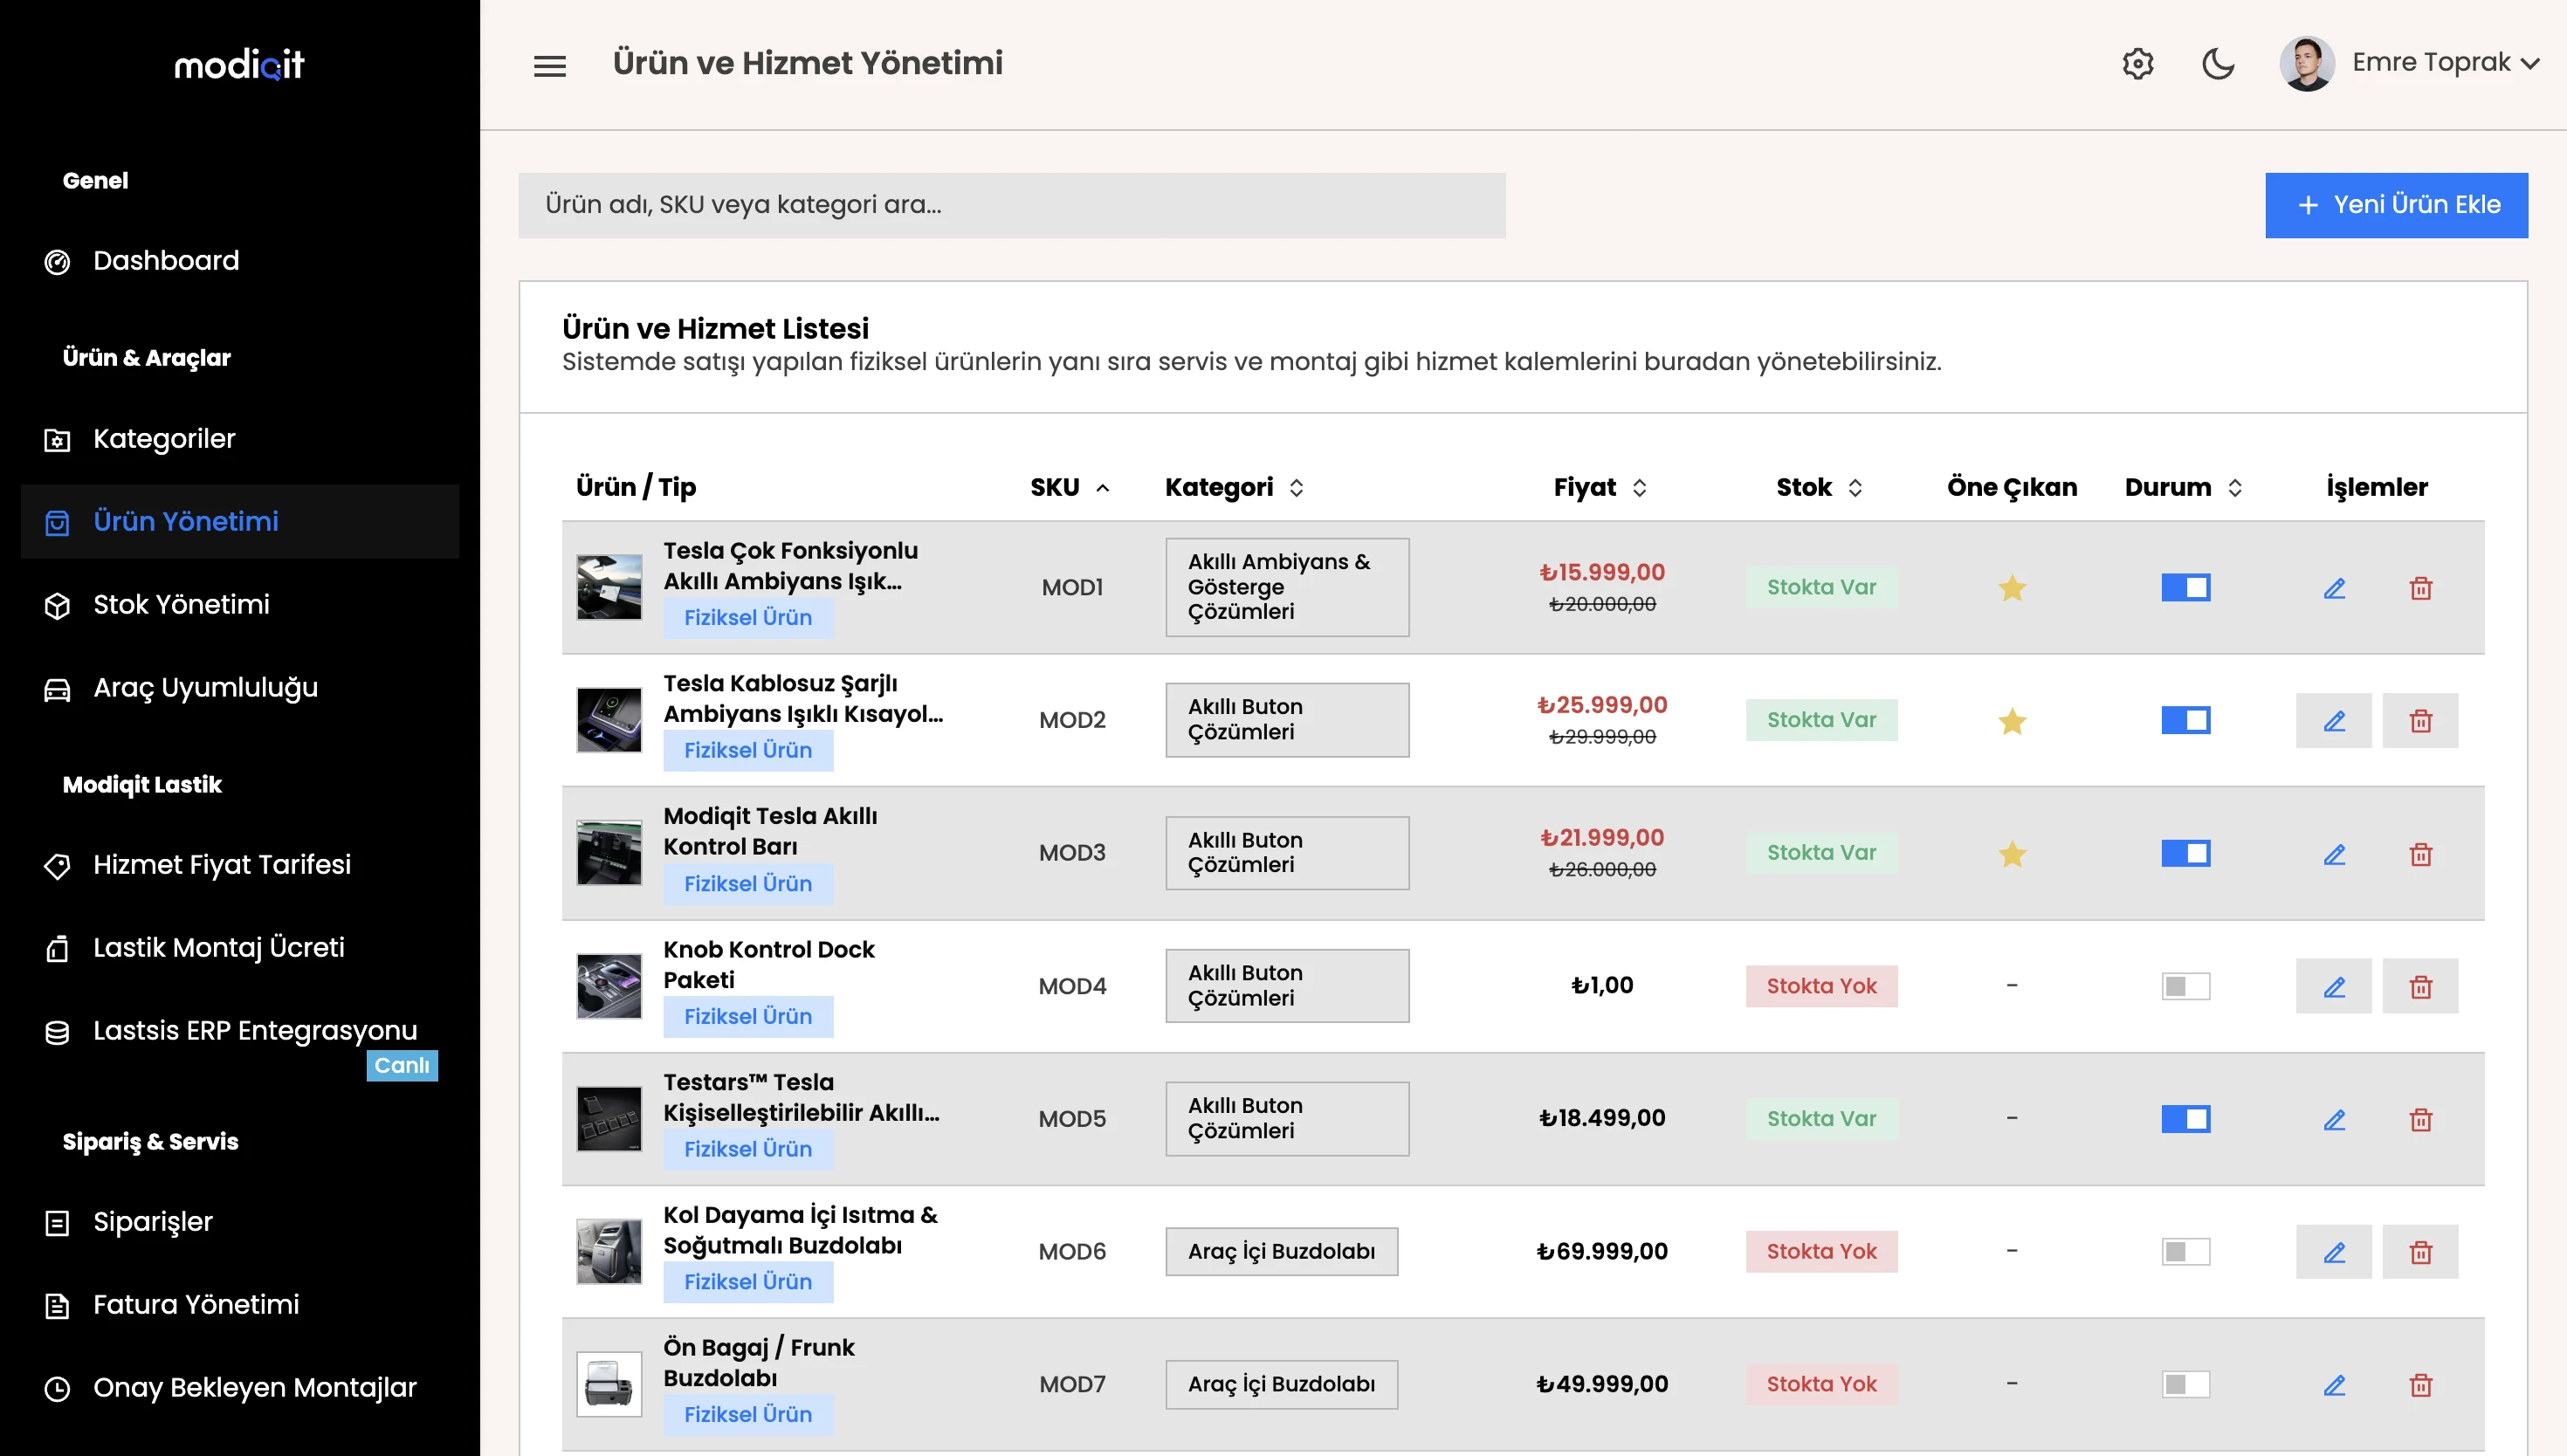Click MOD6 Araç İçi Buzdolabı category tag
This screenshot has height=1456, width=2567.
click(x=1281, y=1251)
